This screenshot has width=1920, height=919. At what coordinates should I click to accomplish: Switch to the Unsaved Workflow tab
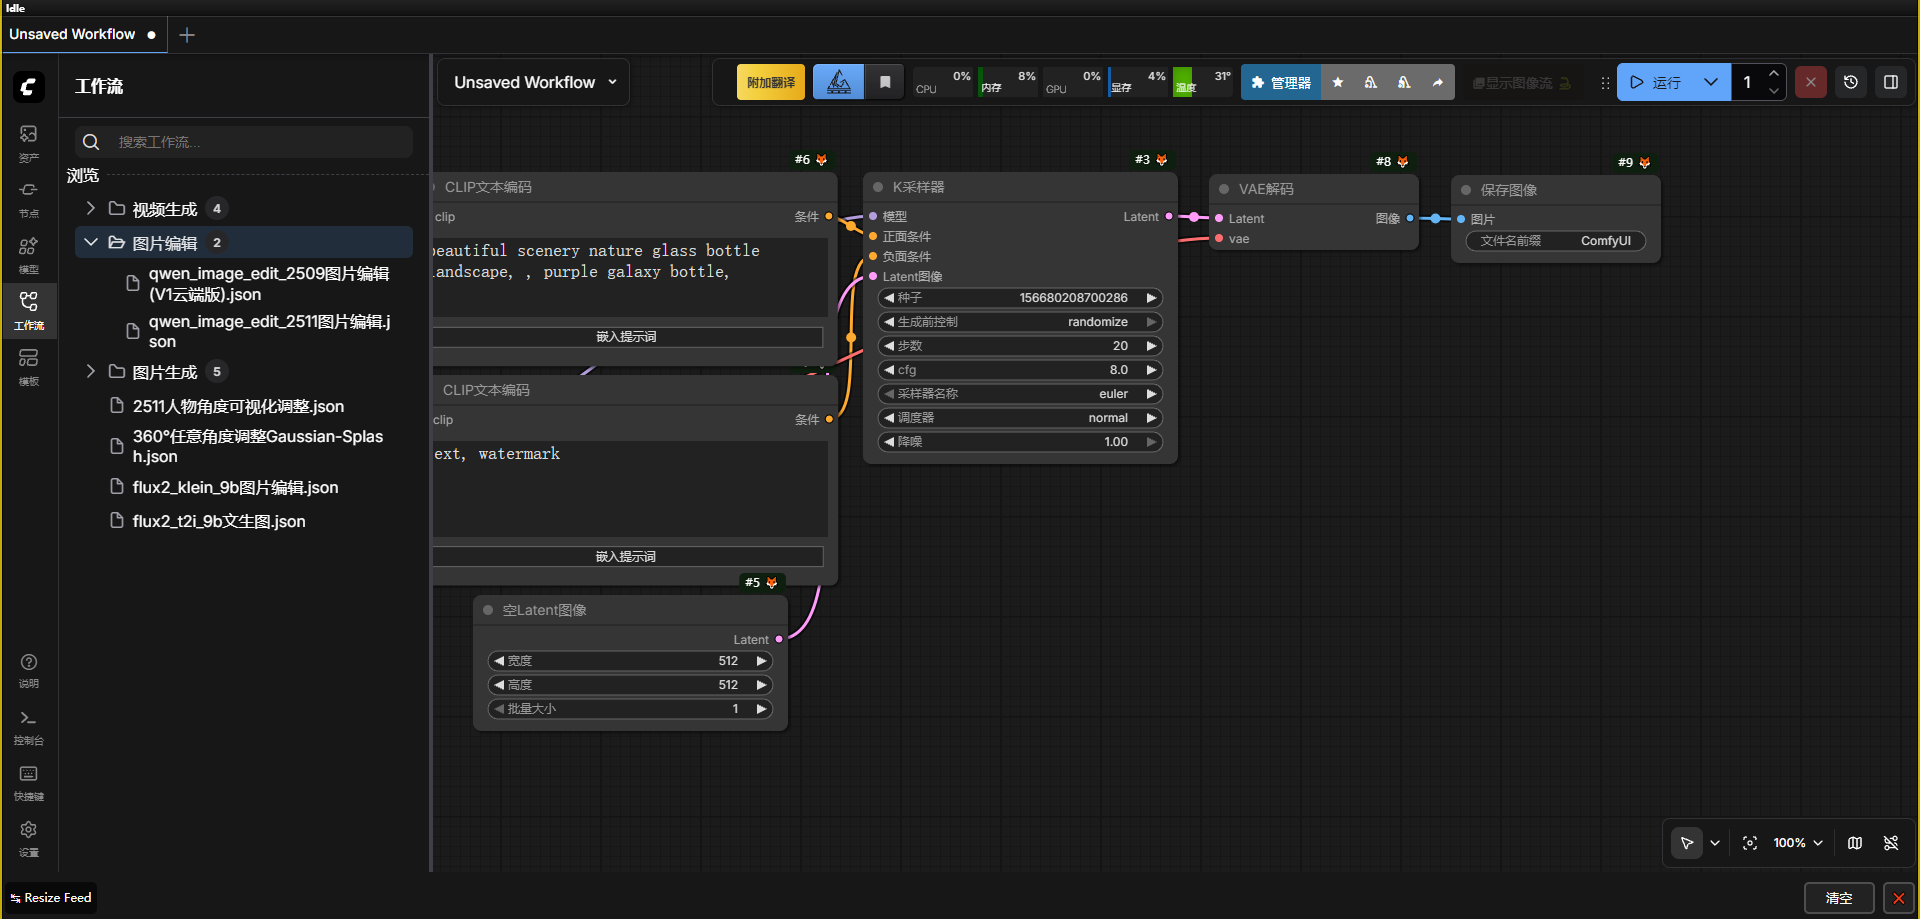72,34
